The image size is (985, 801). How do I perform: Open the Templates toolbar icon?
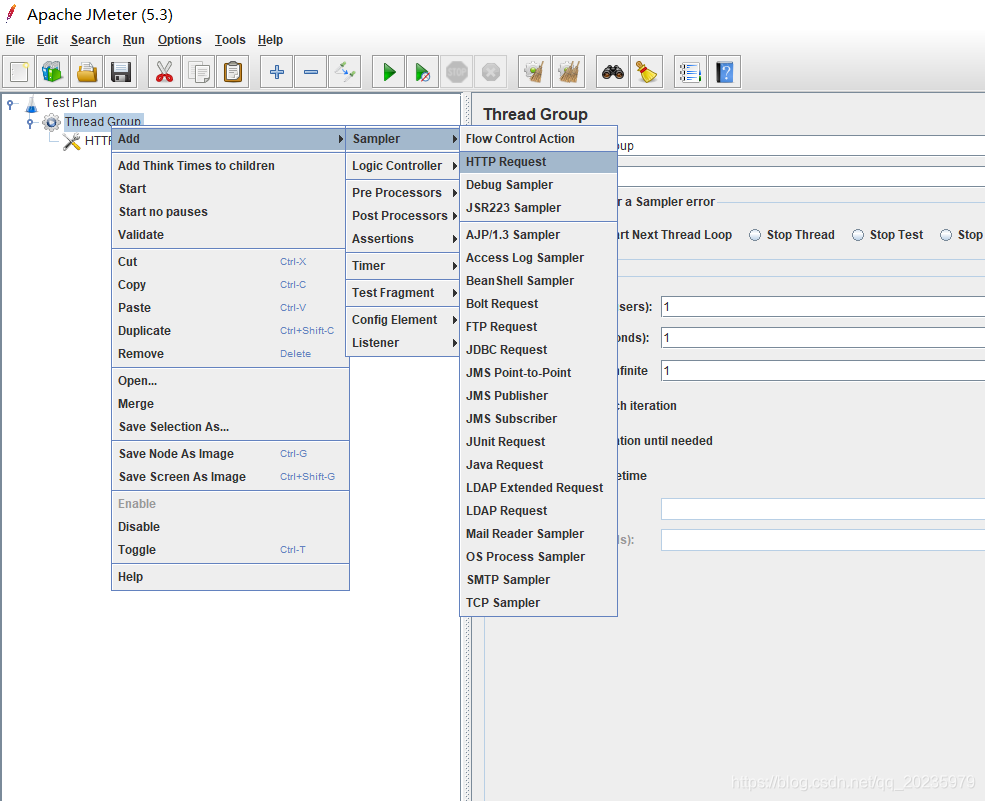pyautogui.click(x=53, y=72)
